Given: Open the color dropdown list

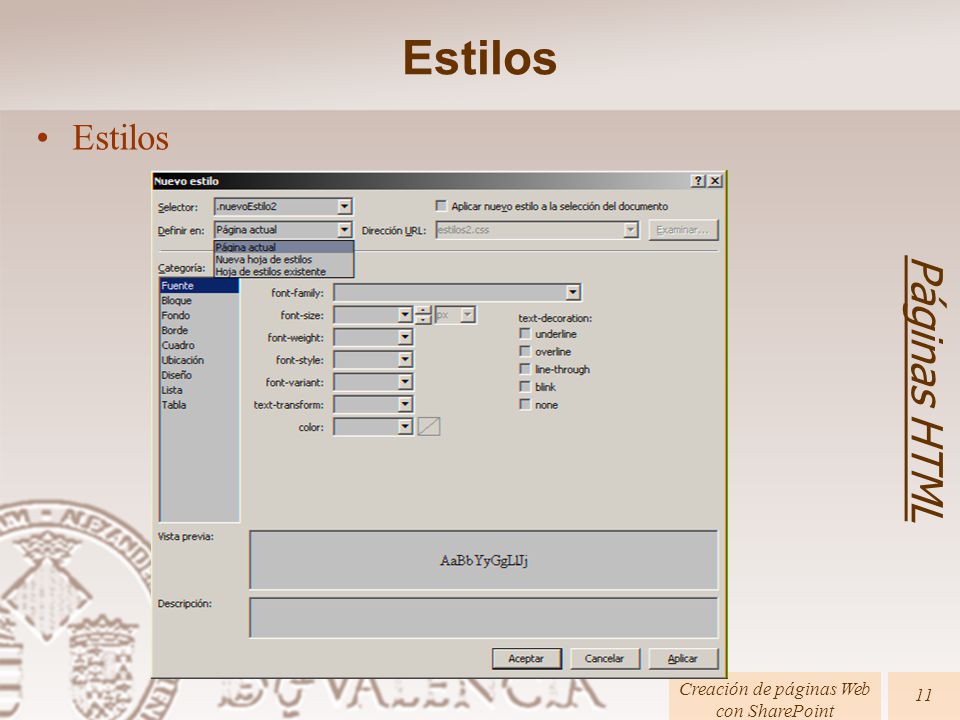Looking at the screenshot, I should point(405,427).
